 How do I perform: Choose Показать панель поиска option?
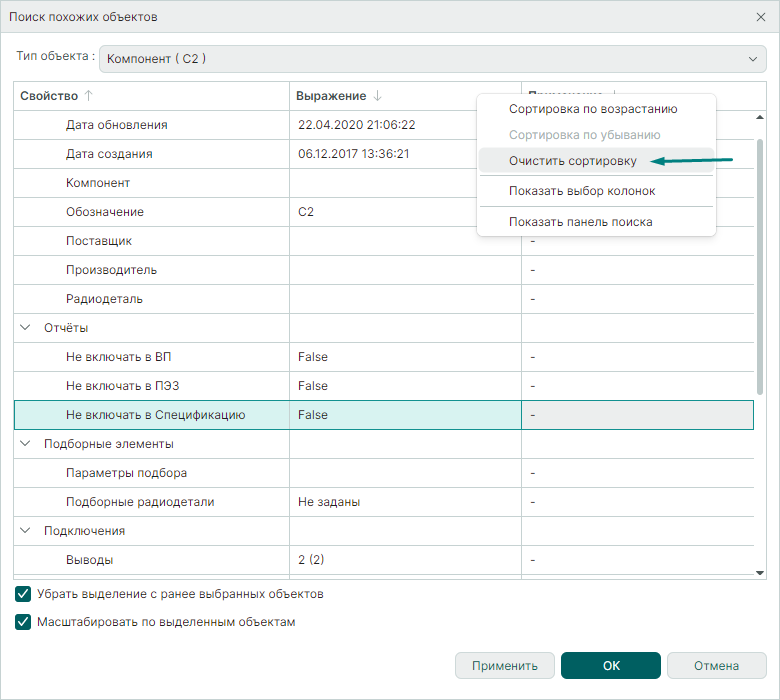coord(580,222)
